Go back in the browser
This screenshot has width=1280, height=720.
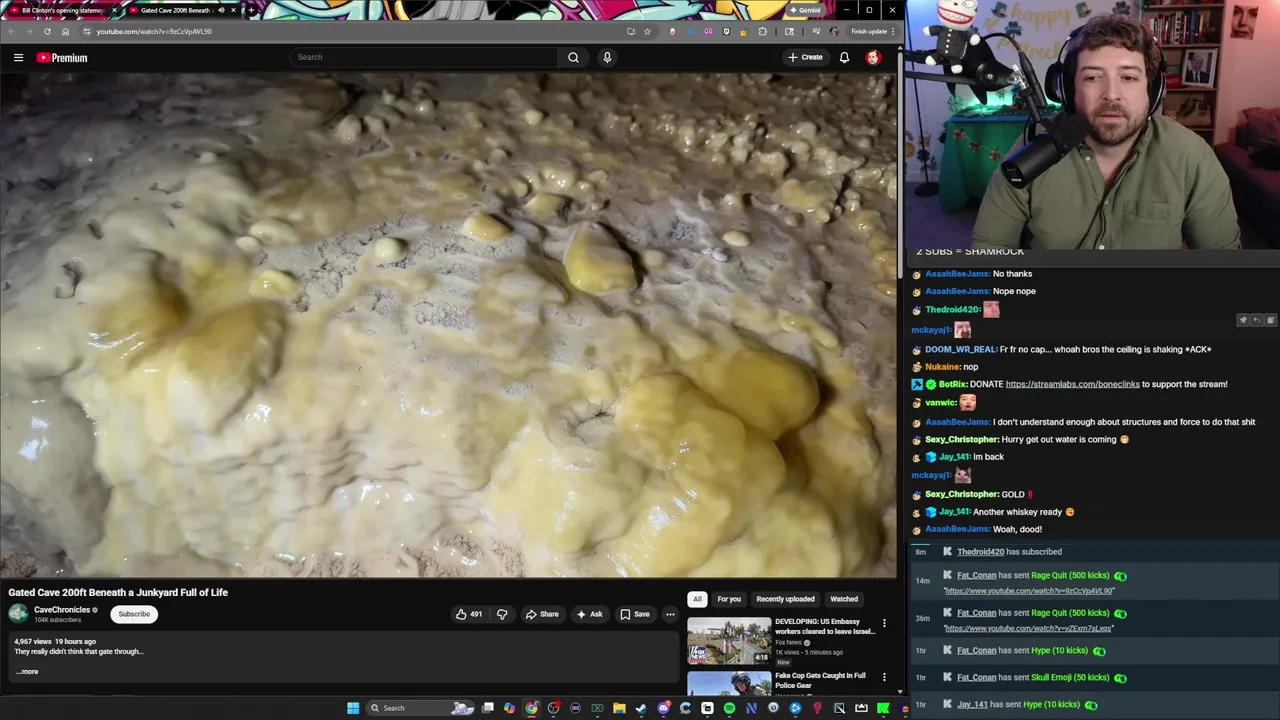pyautogui.click(x=11, y=31)
